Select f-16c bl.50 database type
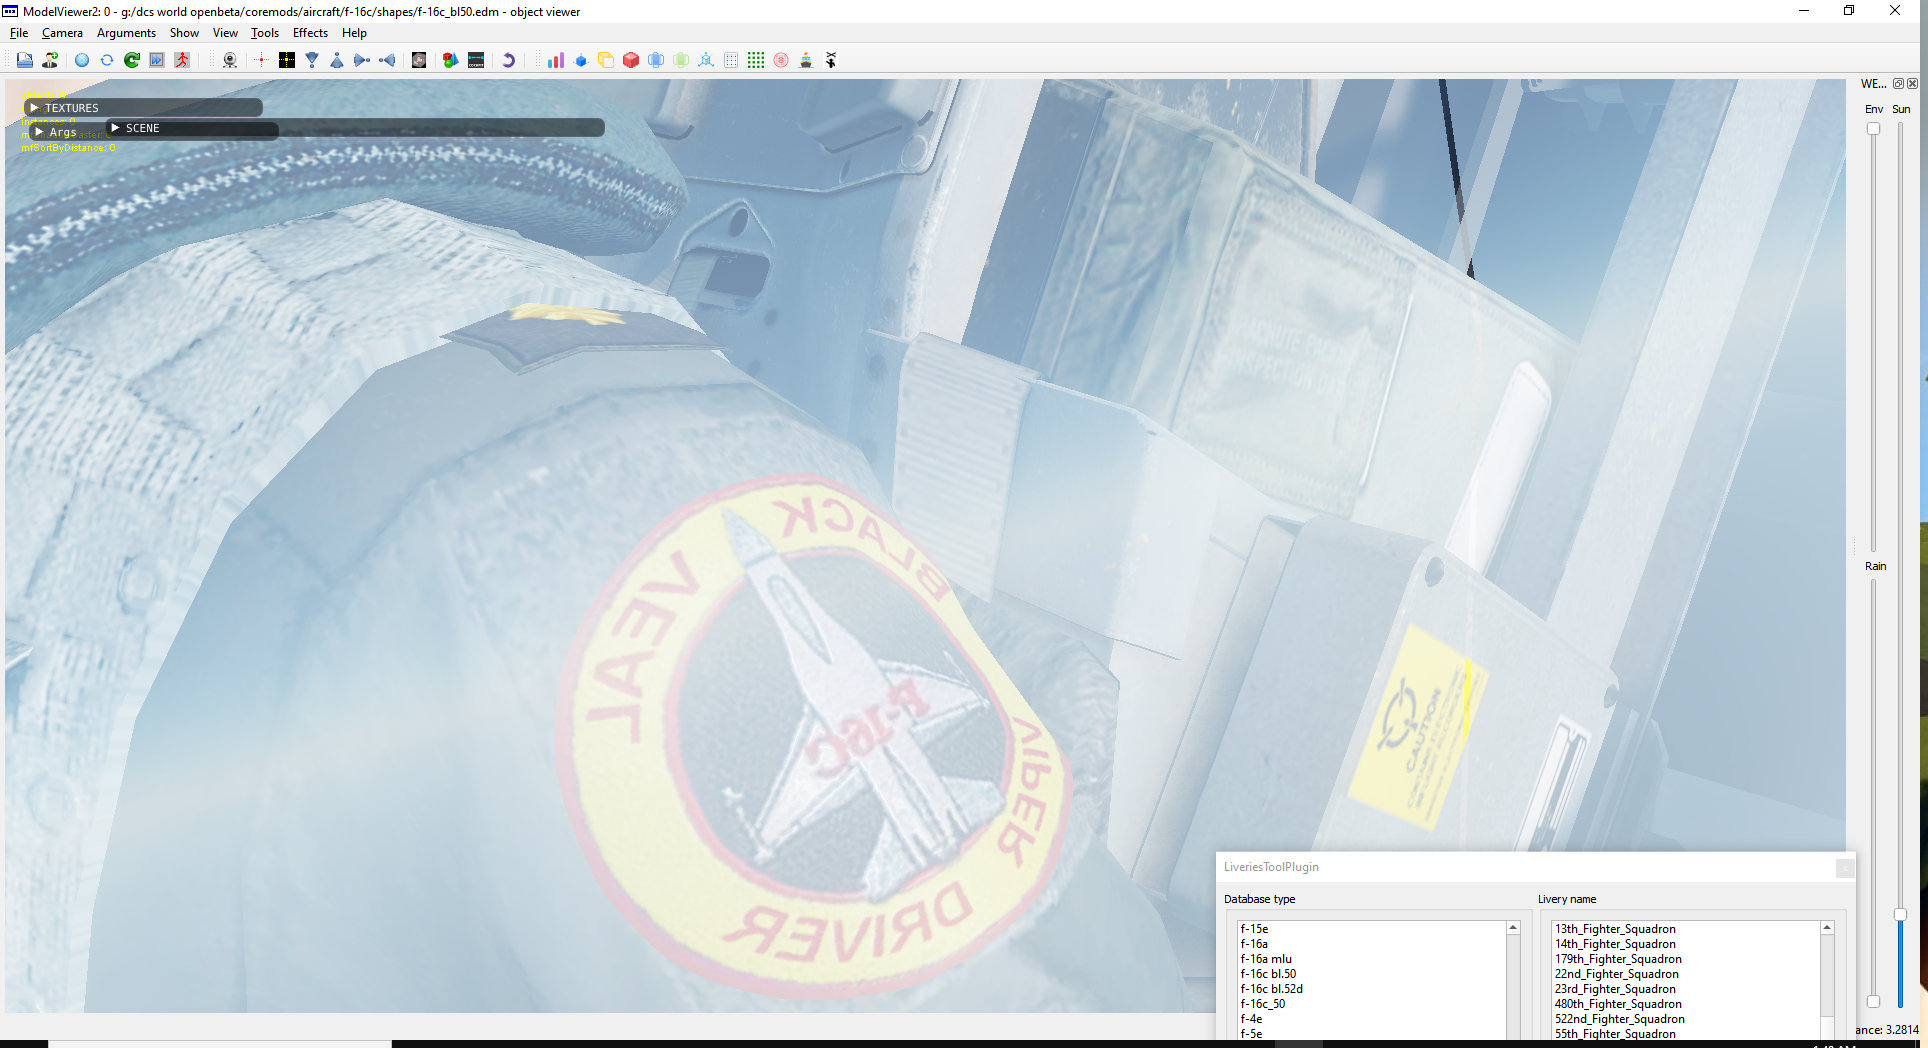Image resolution: width=1928 pixels, height=1048 pixels. (1372, 974)
